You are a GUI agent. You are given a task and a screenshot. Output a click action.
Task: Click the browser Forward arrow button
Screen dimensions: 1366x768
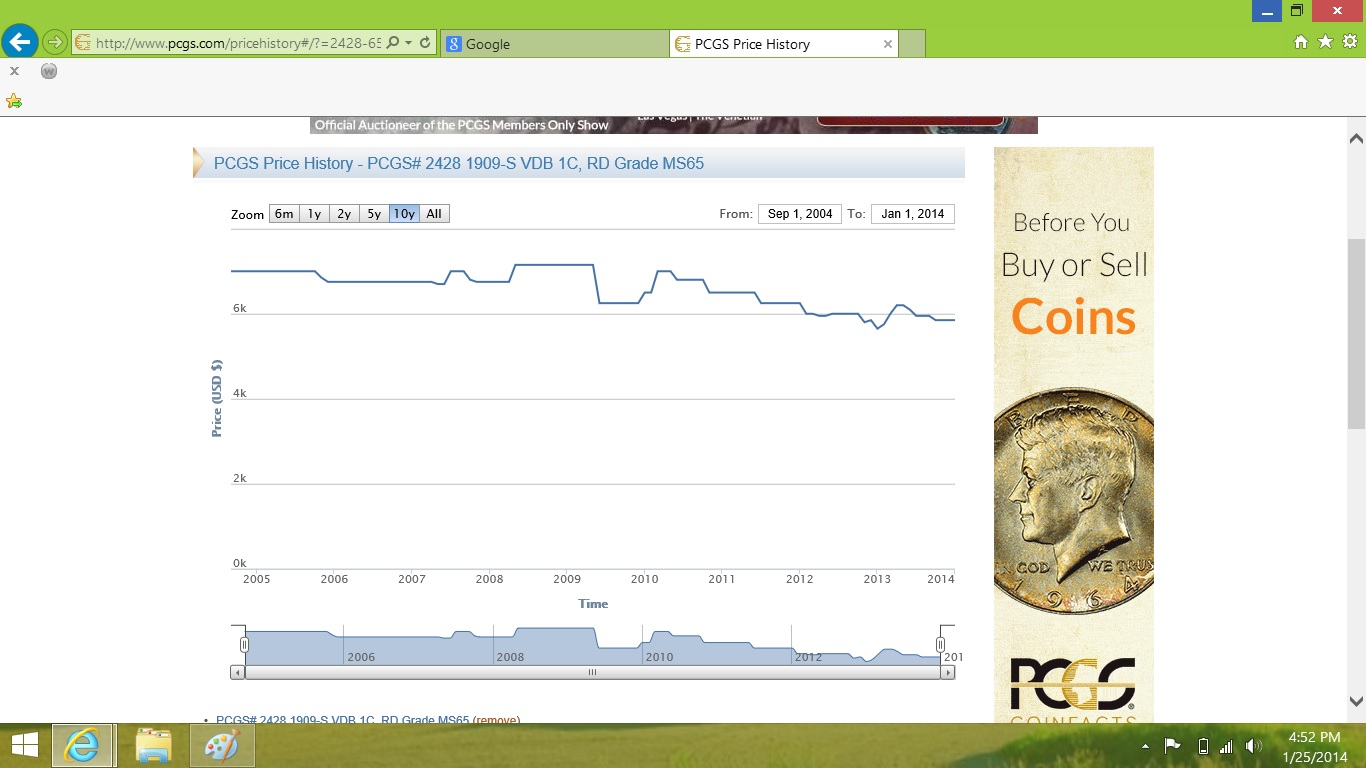54,43
